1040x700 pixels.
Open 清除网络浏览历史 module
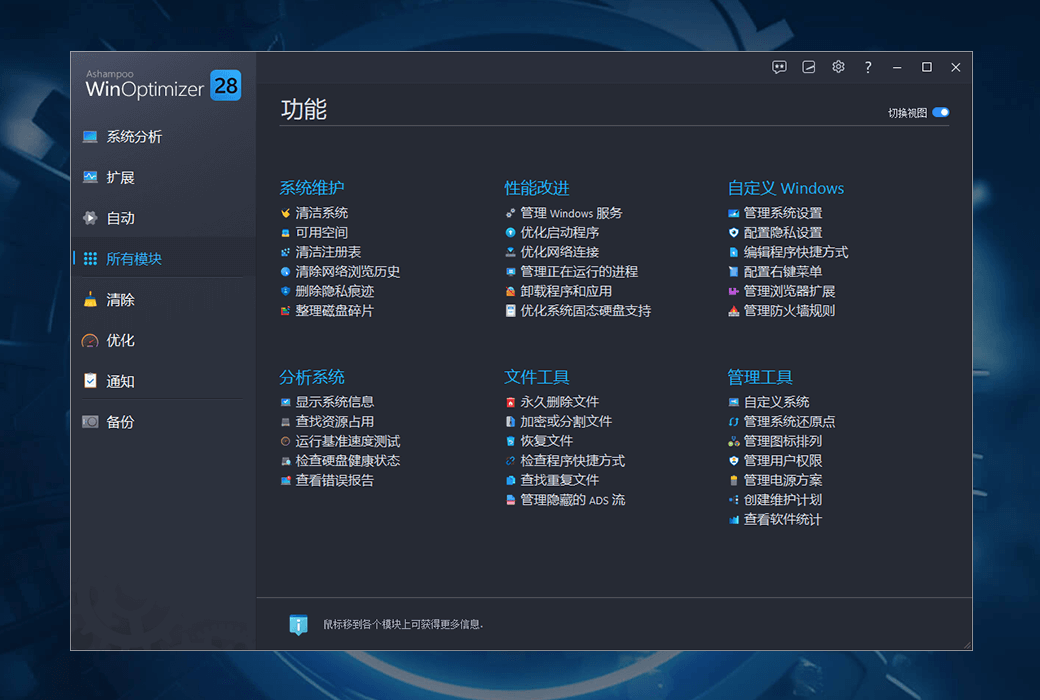[x=347, y=271]
